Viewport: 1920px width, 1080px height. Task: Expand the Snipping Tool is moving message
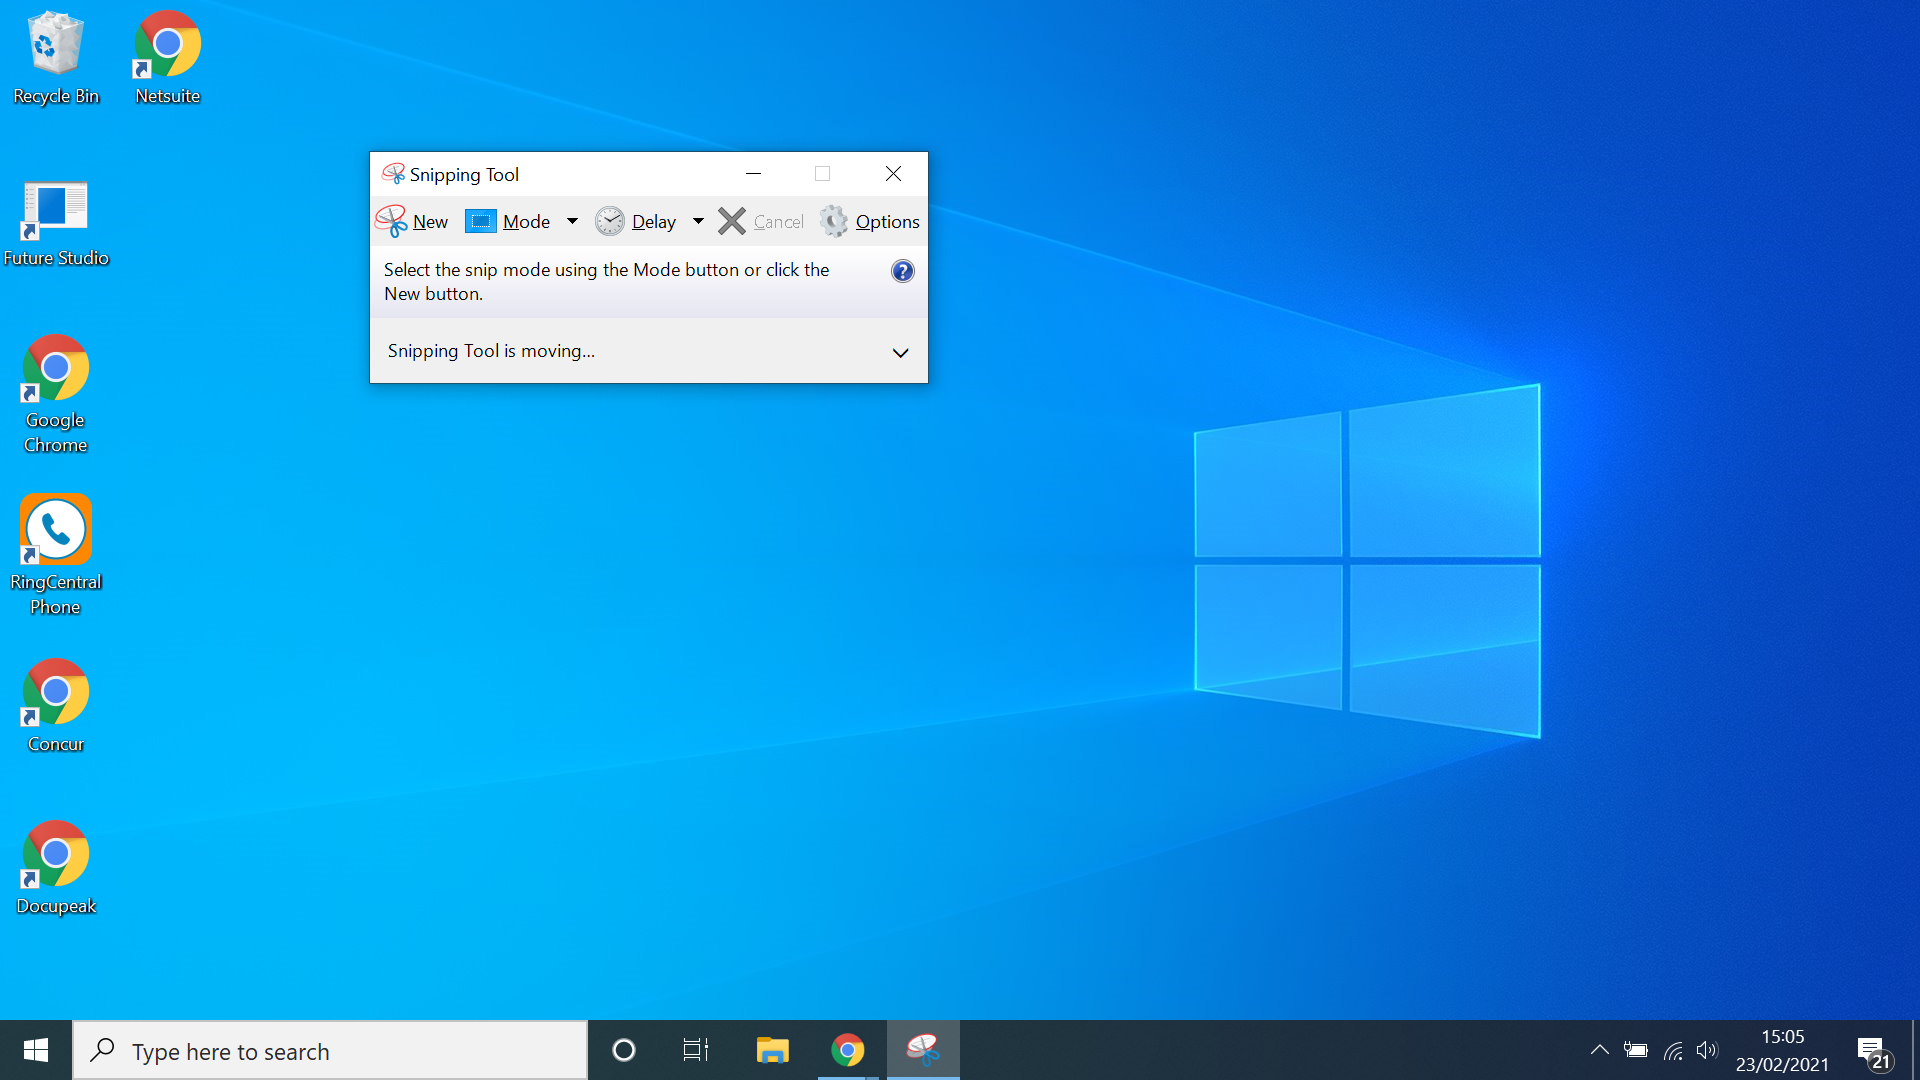[x=899, y=352]
